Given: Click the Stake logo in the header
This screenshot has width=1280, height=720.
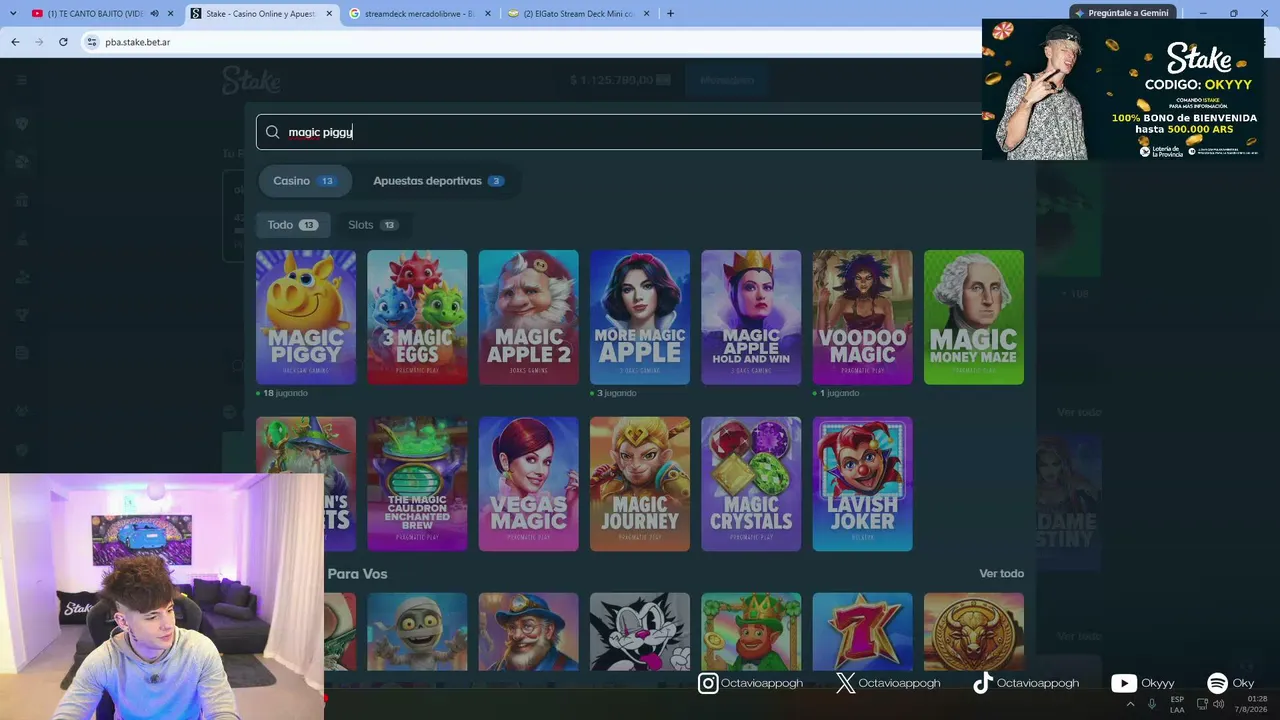Looking at the screenshot, I should coord(251,79).
